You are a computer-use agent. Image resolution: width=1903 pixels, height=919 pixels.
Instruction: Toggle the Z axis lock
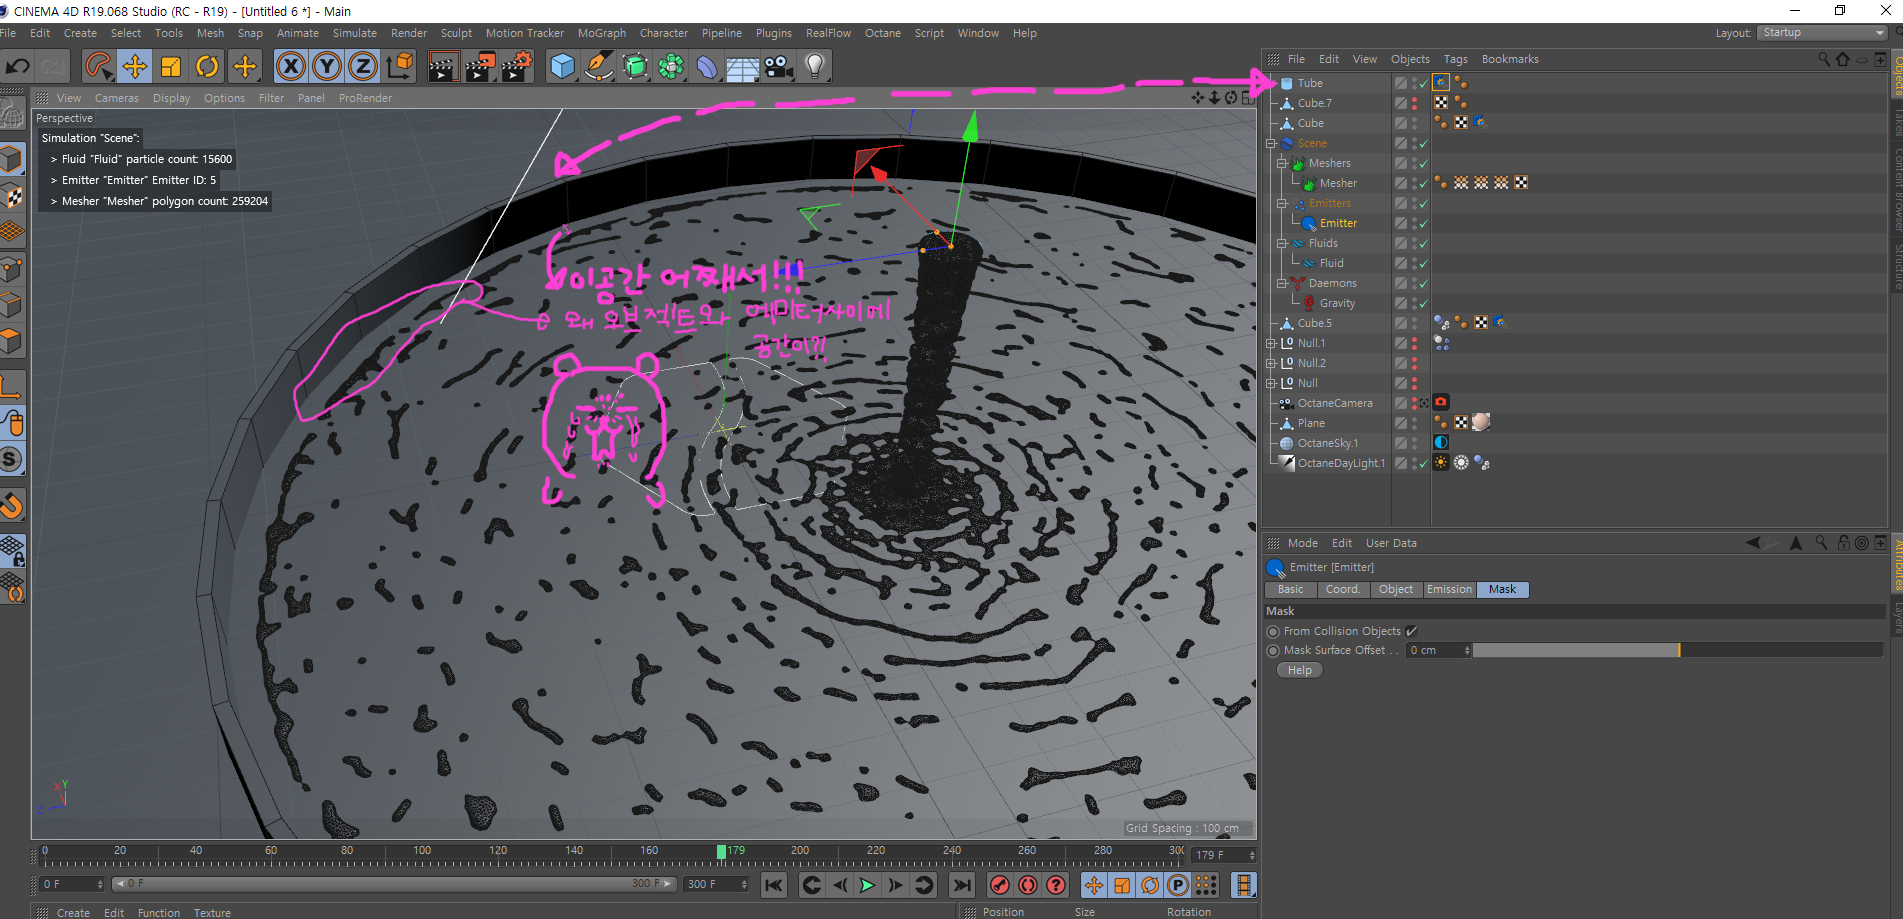tap(362, 67)
